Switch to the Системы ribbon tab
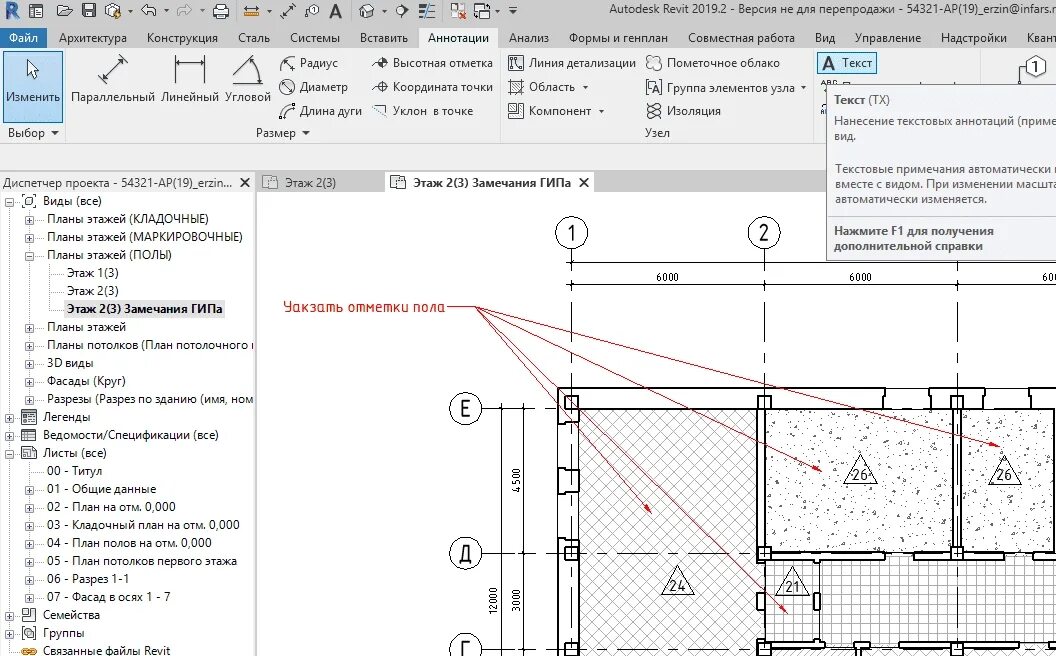 [315, 38]
